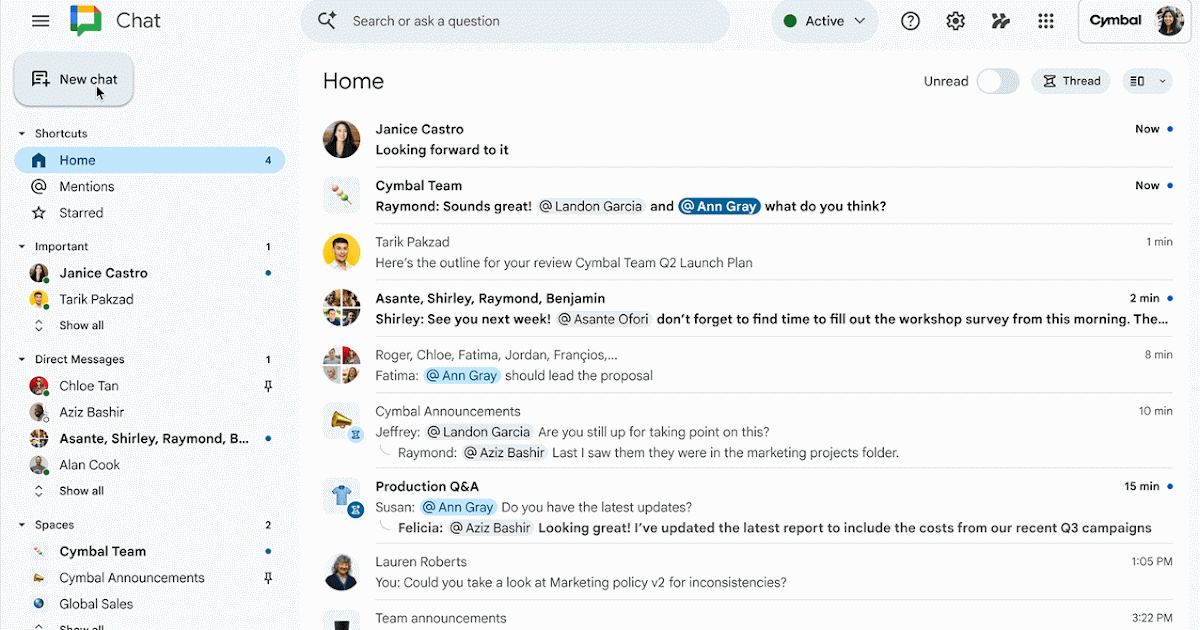Toggle the Unread filter switch
Screen dimensions: 1200x630
(x=997, y=81)
